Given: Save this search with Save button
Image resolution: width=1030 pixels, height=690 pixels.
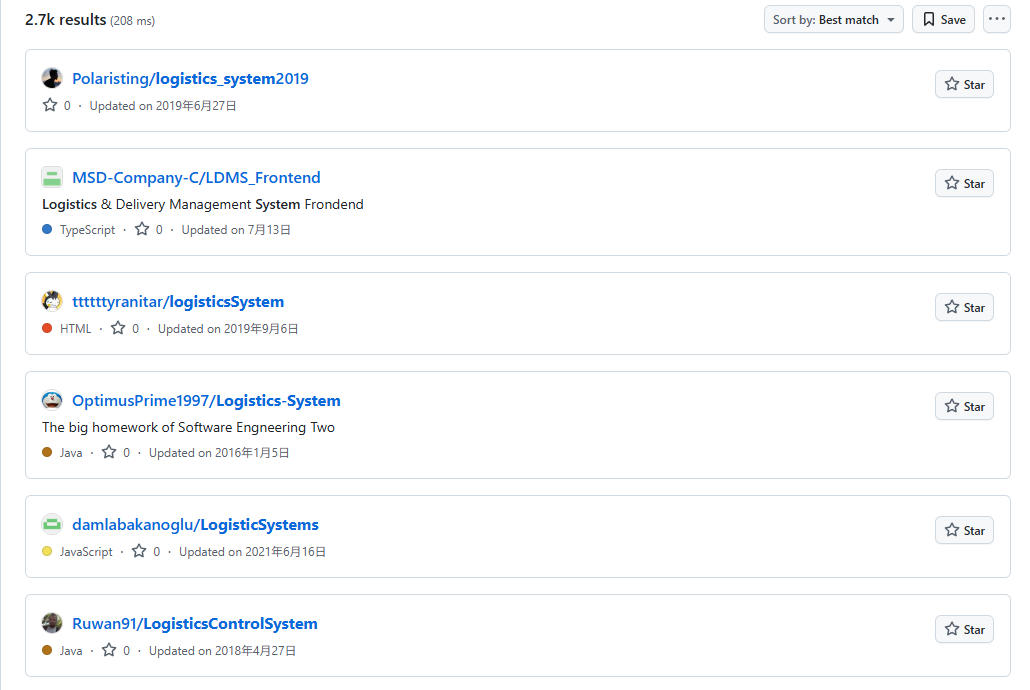Looking at the screenshot, I should coord(943,19).
